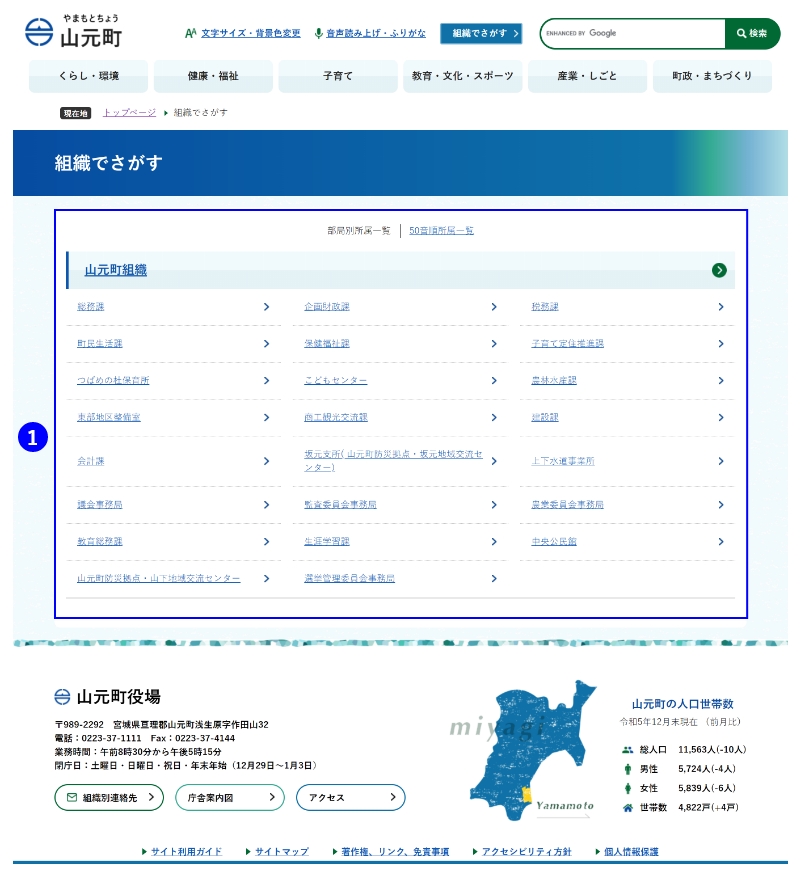Open the 議会事務局 link

[100, 504]
